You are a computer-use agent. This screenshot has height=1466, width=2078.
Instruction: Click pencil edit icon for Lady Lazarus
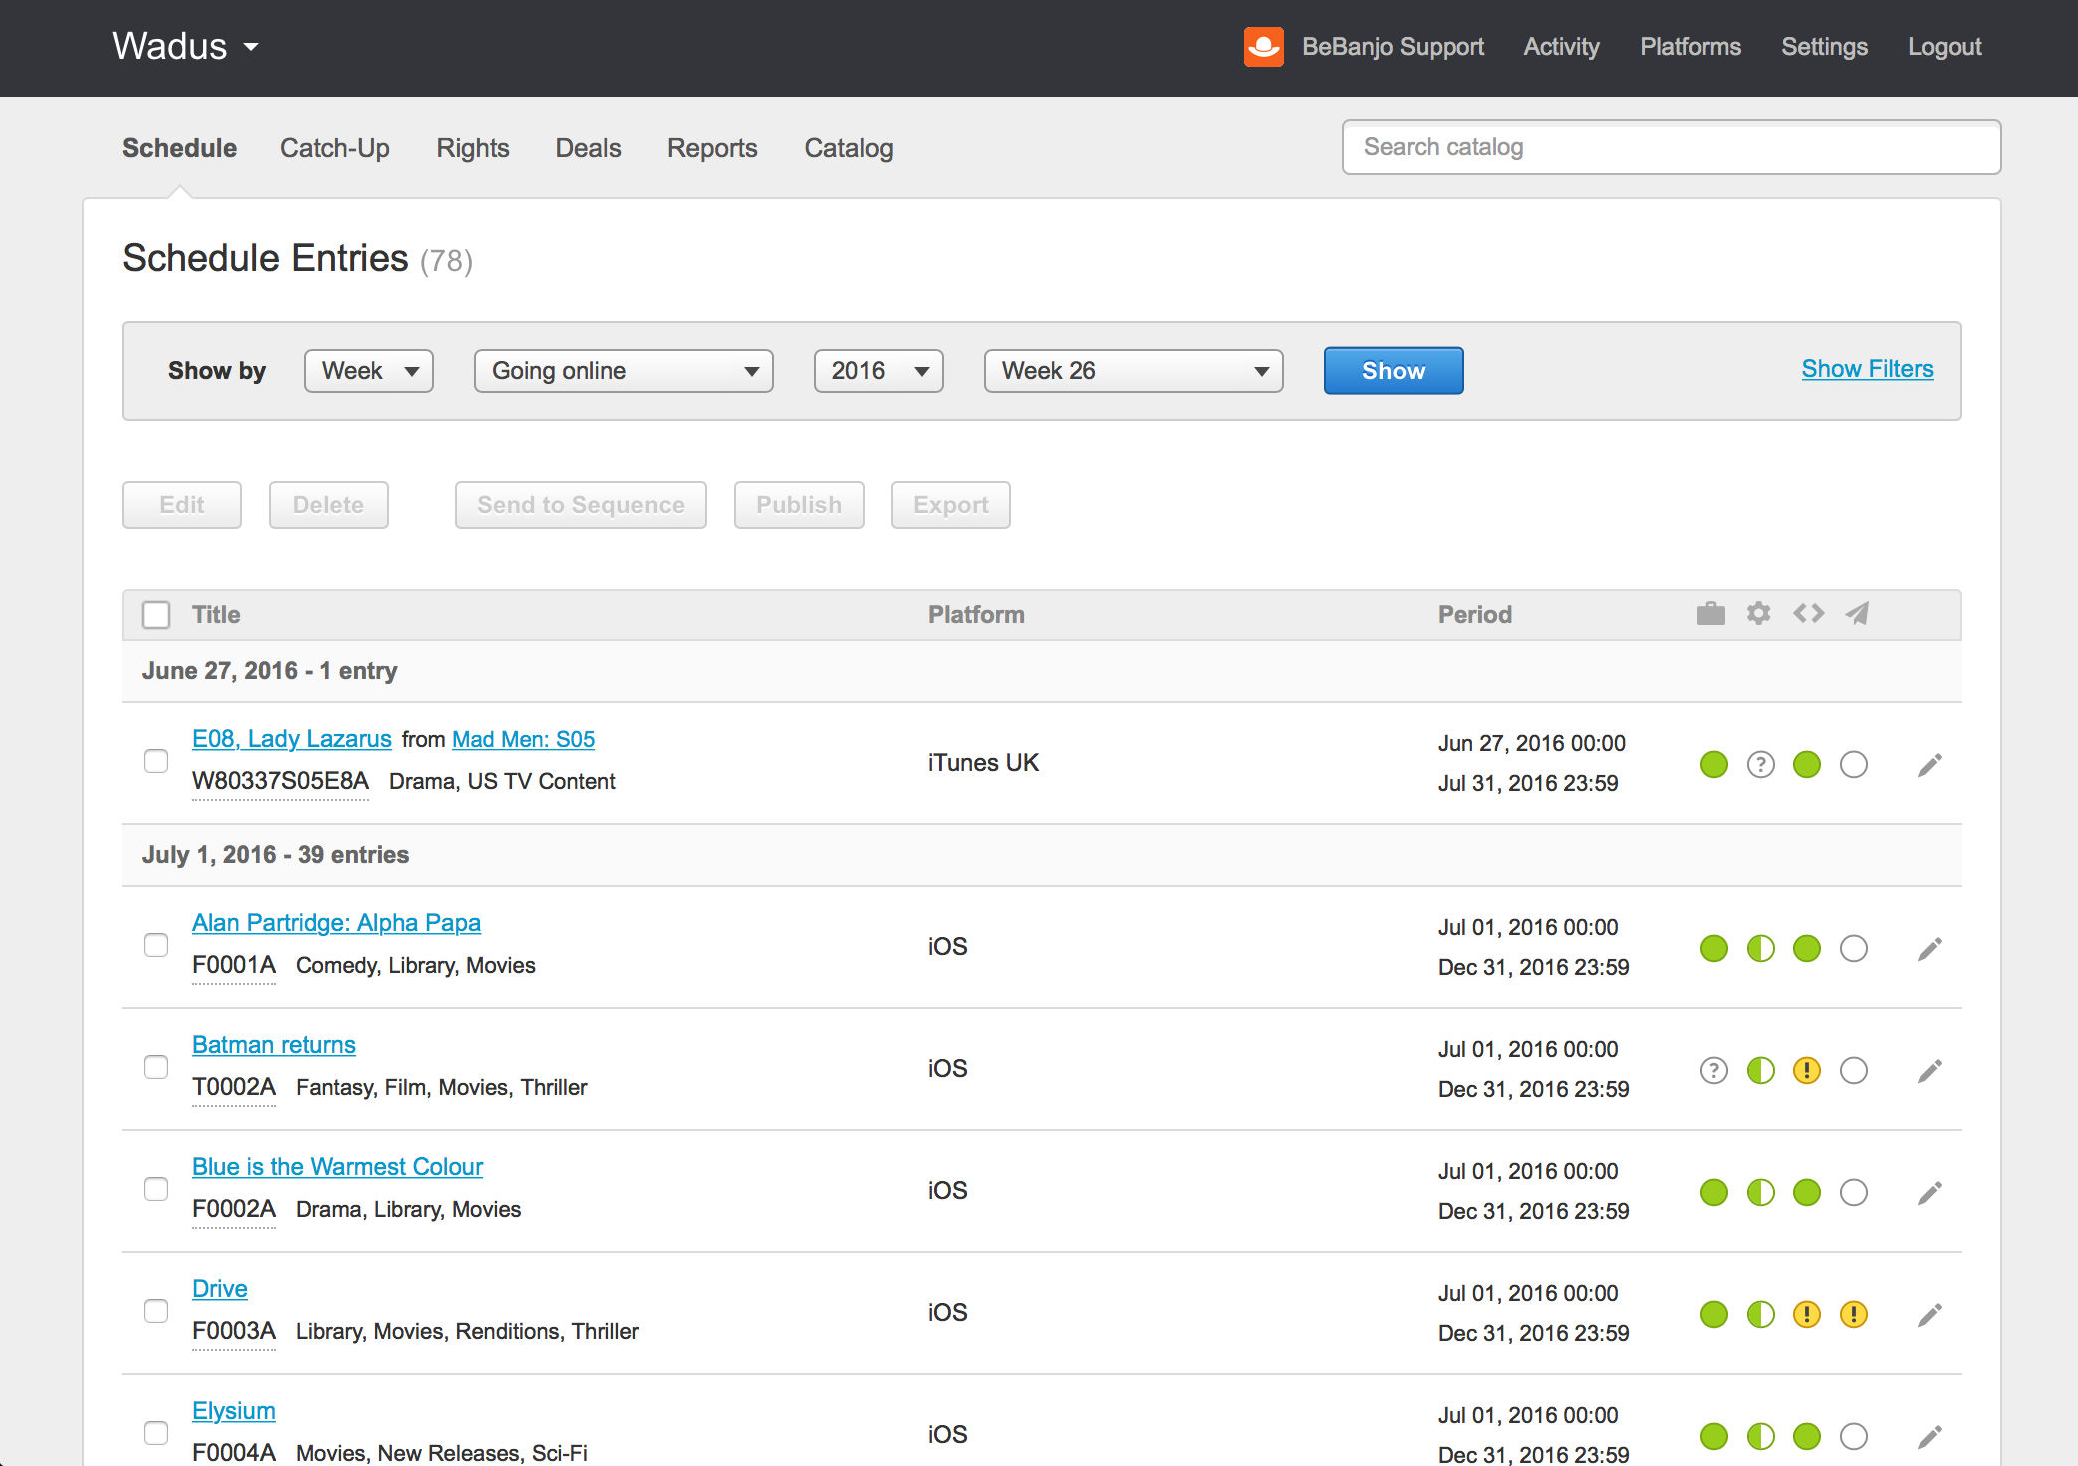1929,765
